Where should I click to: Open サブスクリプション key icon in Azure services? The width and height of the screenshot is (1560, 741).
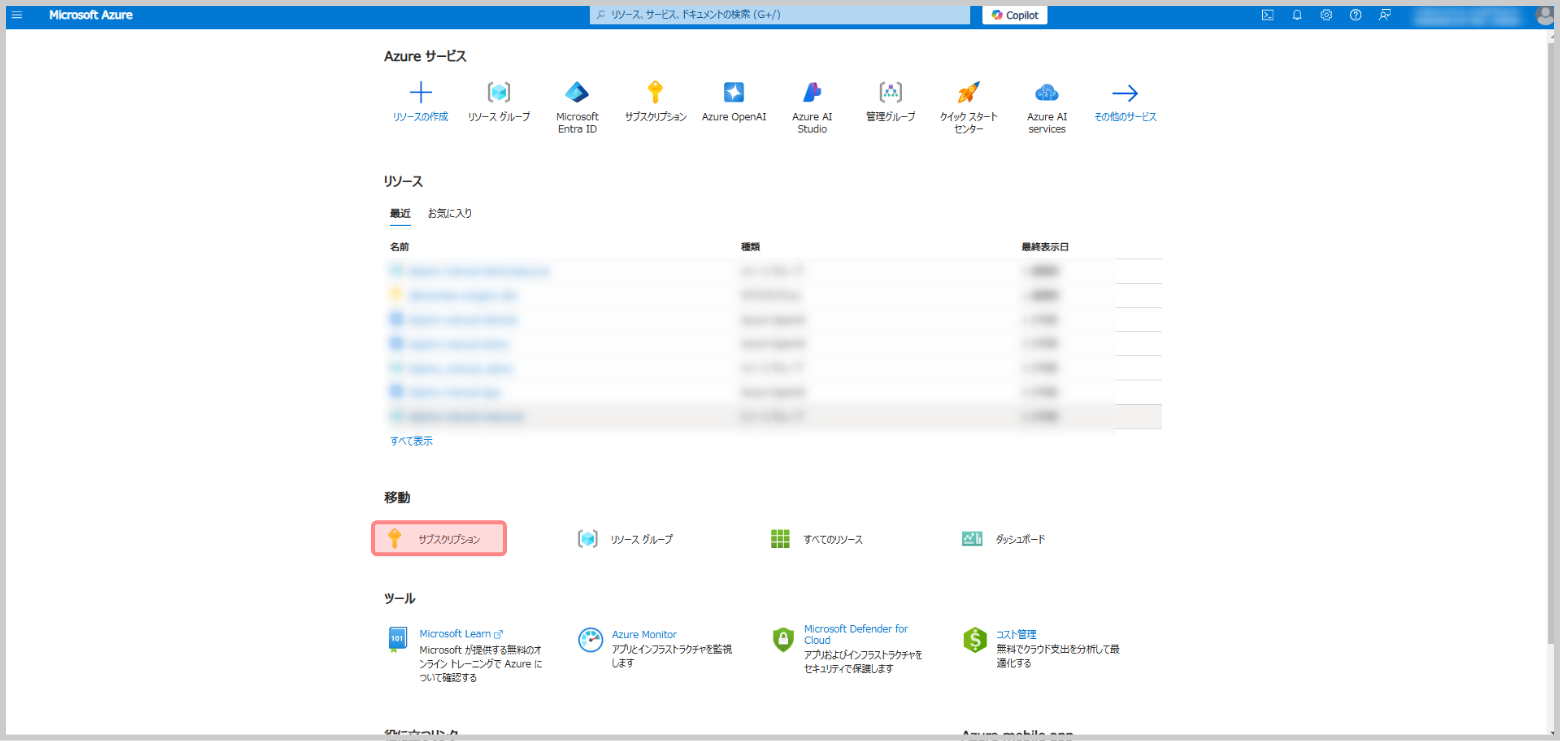click(x=655, y=93)
